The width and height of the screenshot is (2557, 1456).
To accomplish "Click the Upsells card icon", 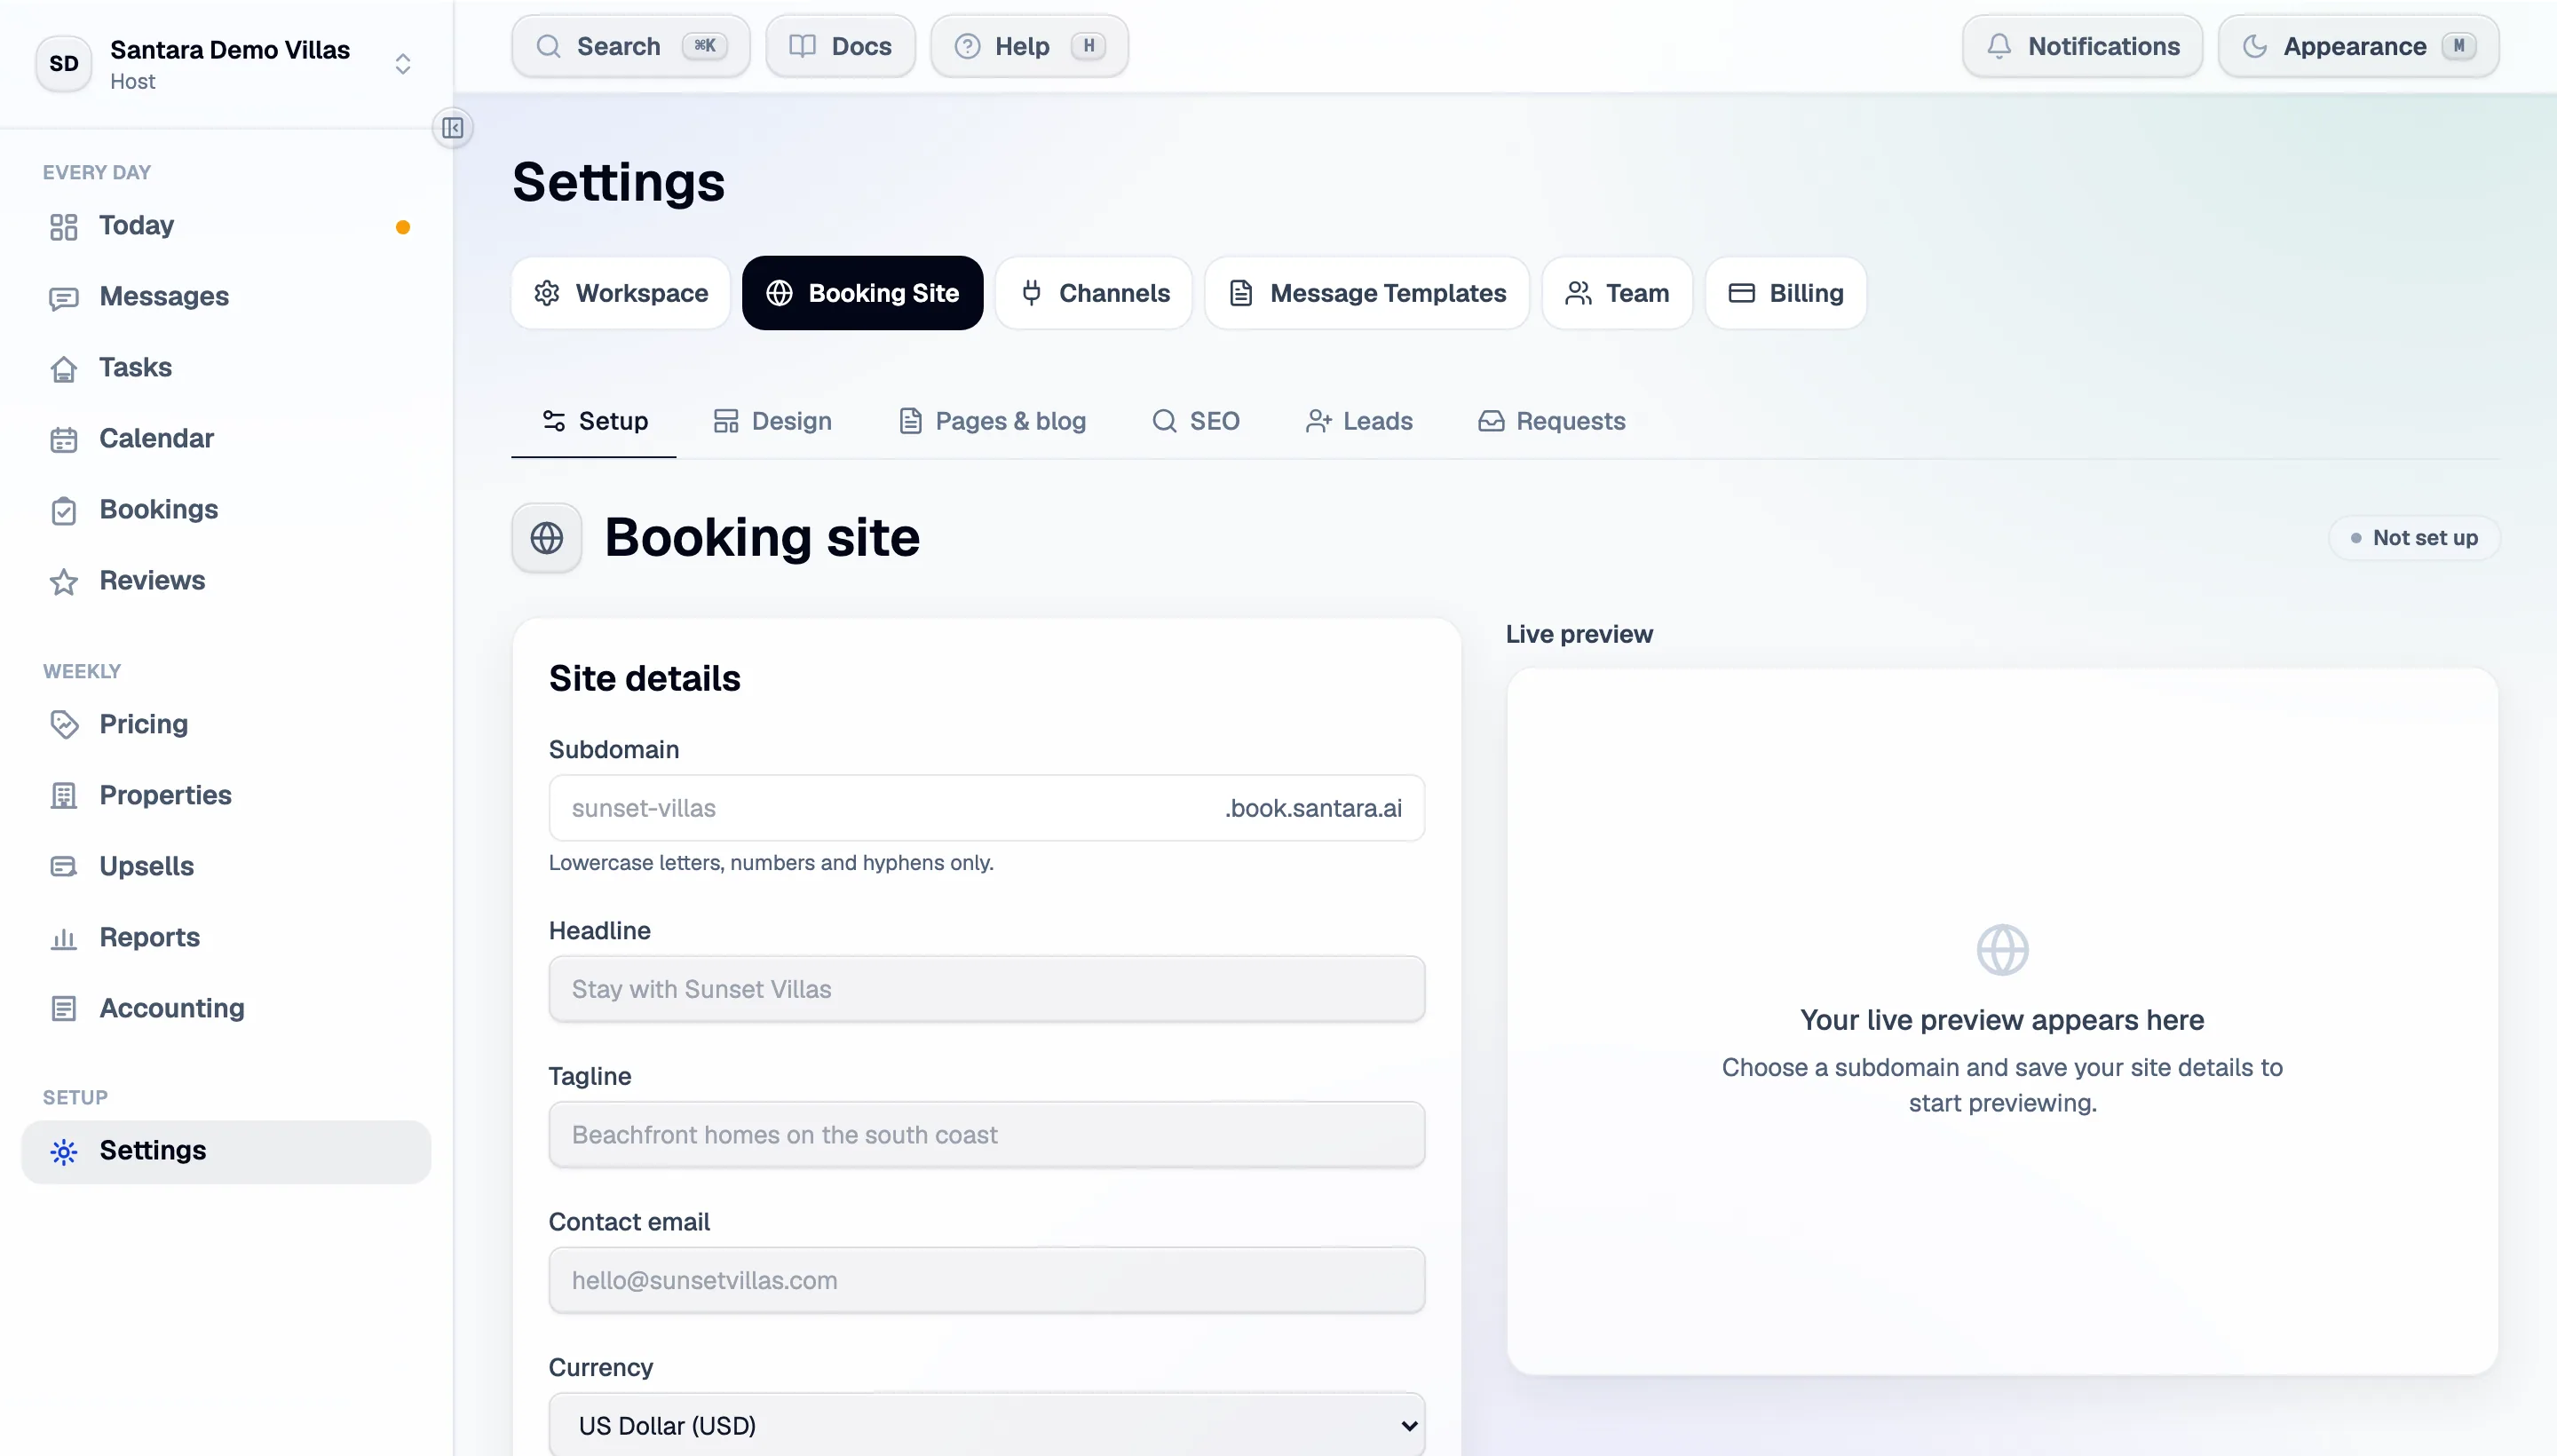I will (x=63, y=867).
